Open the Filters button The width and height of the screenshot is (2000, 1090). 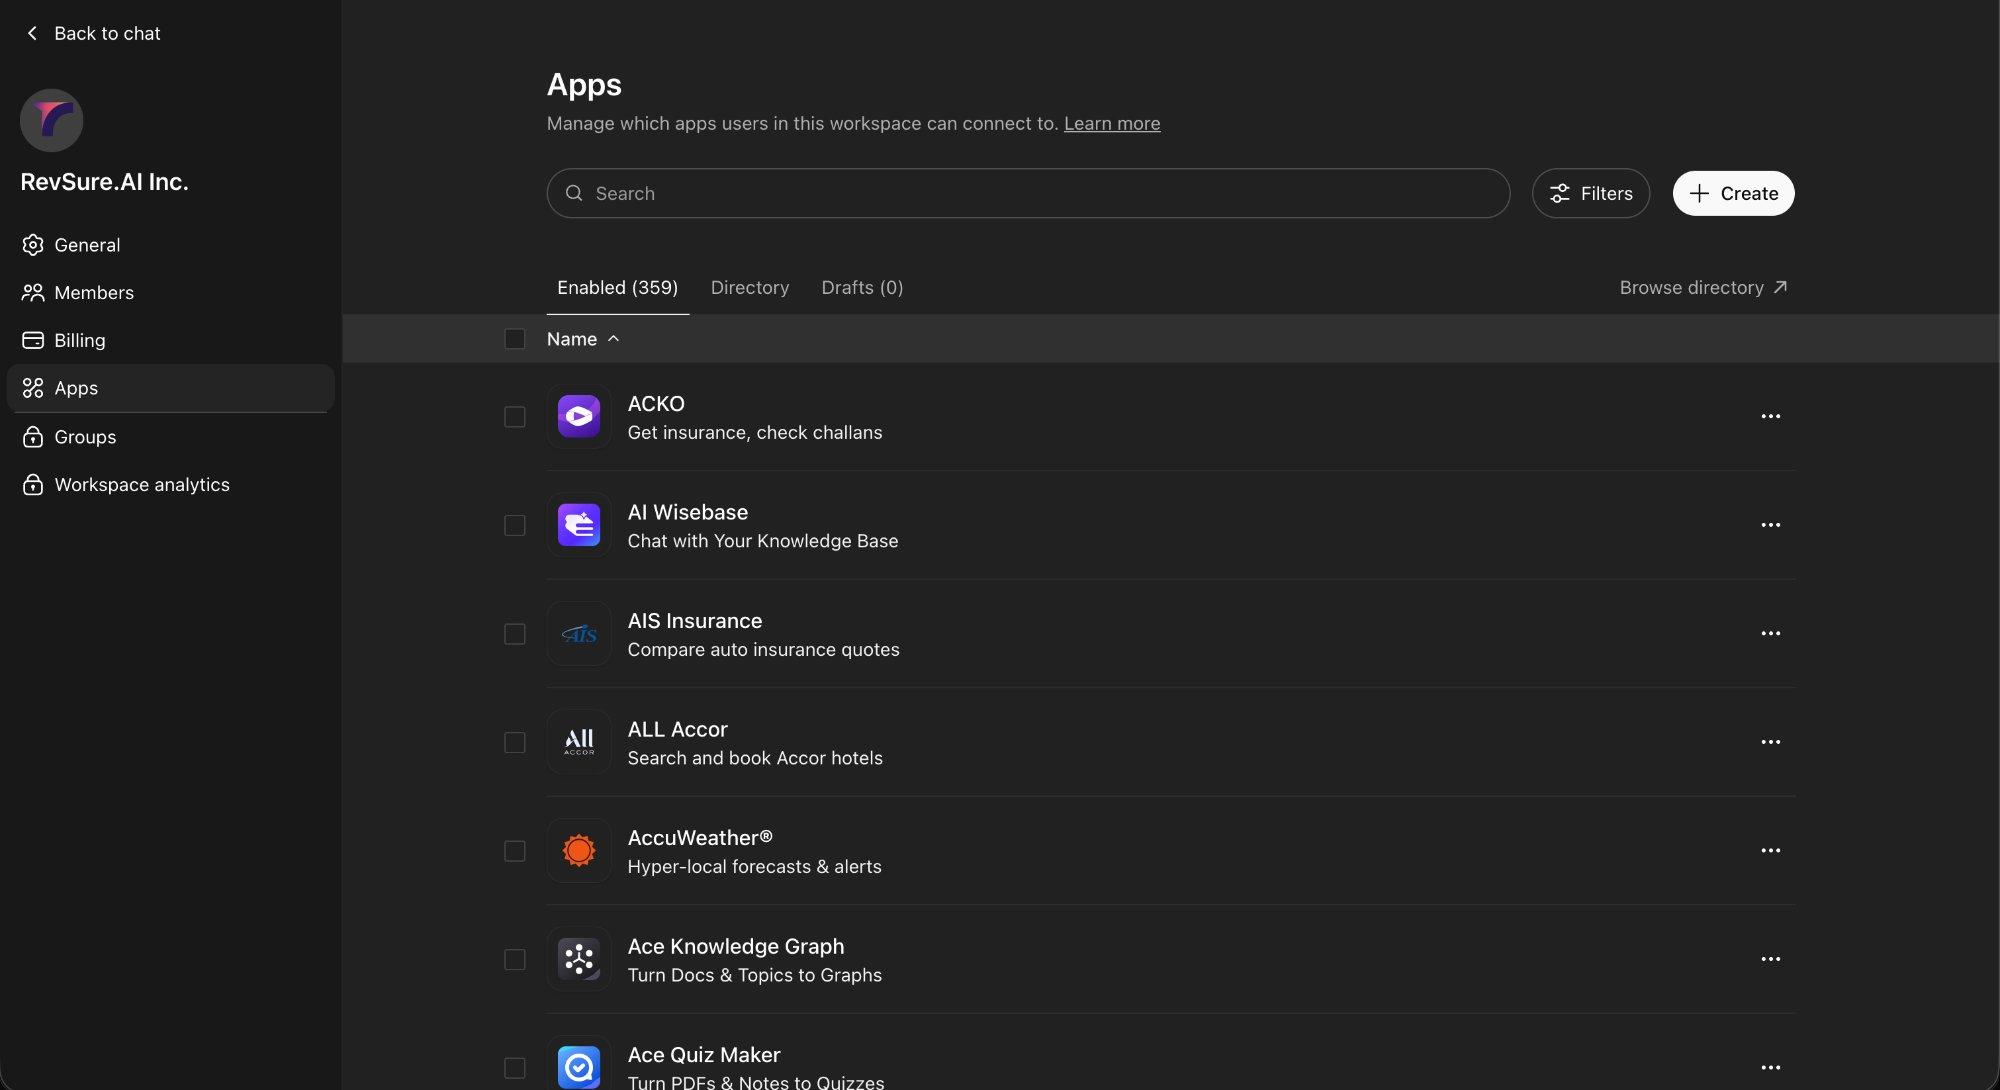pos(1590,193)
